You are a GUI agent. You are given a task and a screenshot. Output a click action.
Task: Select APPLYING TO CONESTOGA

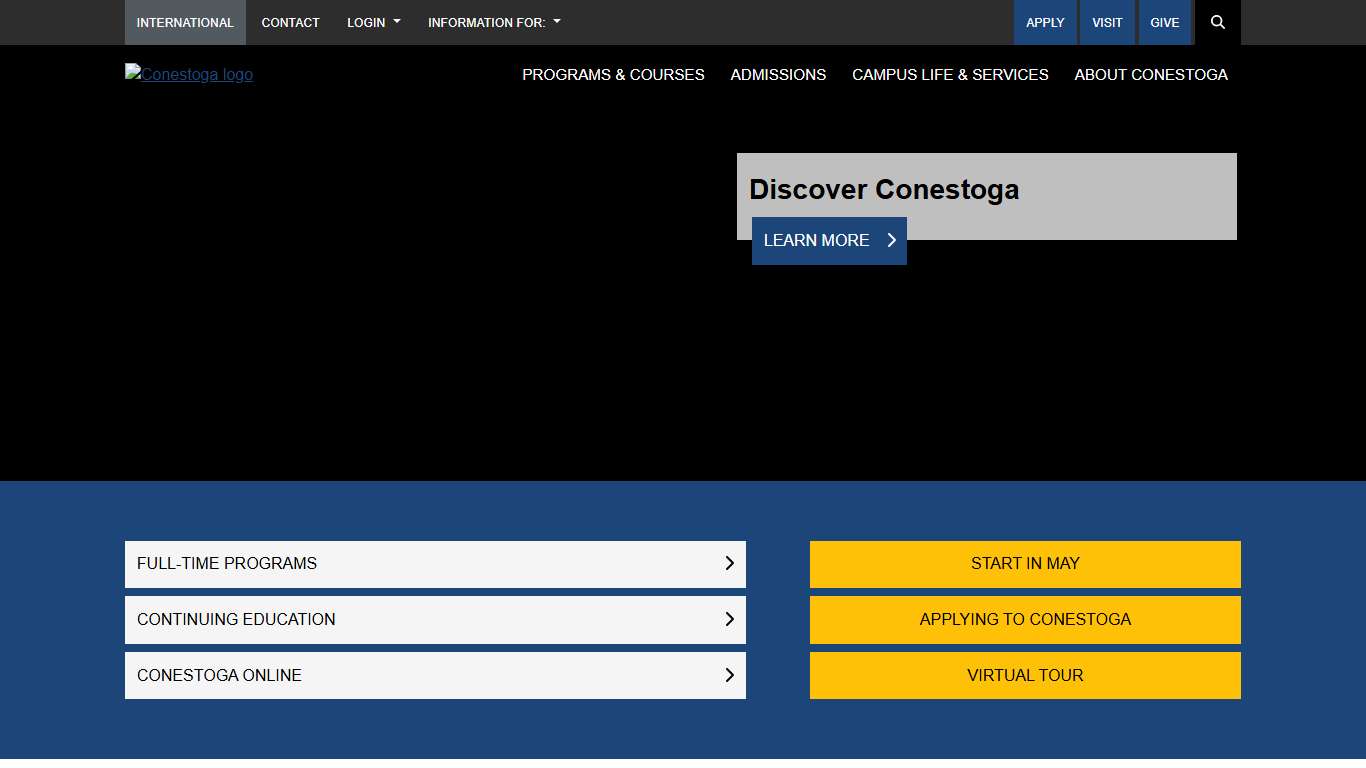tap(1024, 619)
